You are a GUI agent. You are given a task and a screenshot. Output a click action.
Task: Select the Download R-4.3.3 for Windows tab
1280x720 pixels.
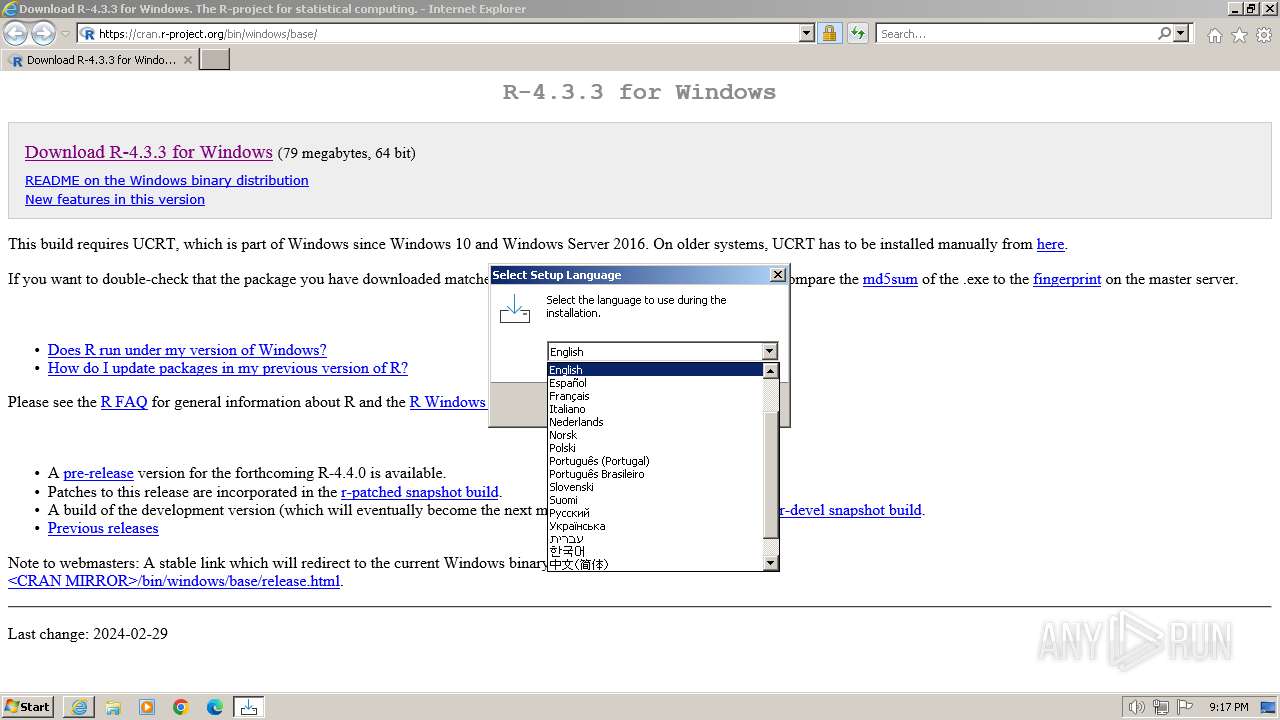pos(100,60)
